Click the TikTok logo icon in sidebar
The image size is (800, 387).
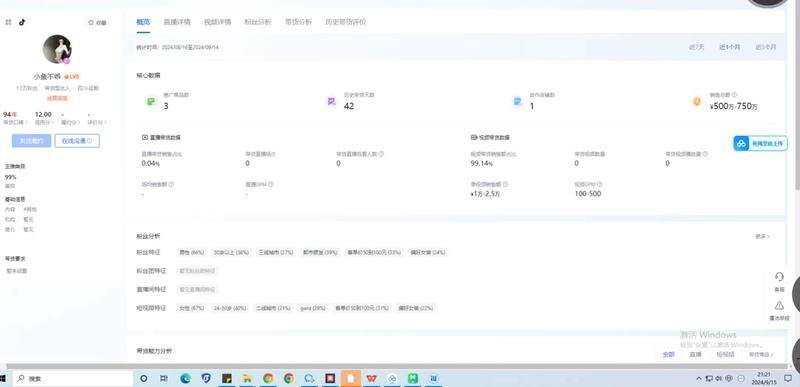(x=22, y=22)
